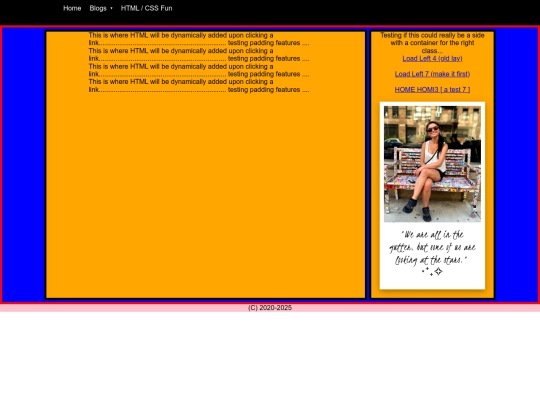Click the woman on bench photo
This screenshot has width=540, height=405.
point(432,164)
